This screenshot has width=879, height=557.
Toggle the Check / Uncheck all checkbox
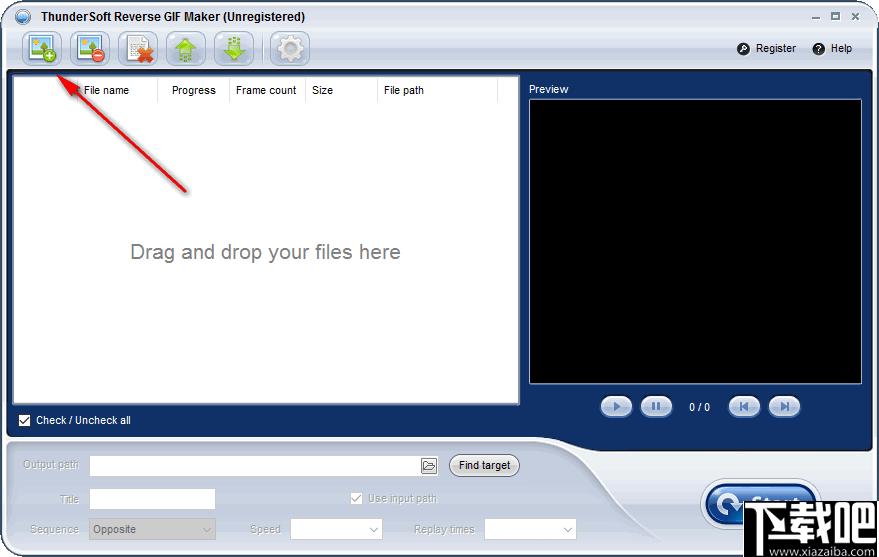point(24,420)
